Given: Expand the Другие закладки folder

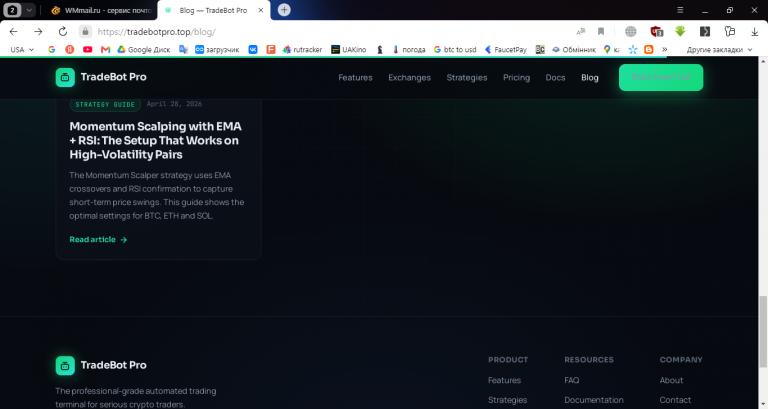Looking at the screenshot, I should [x=719, y=49].
